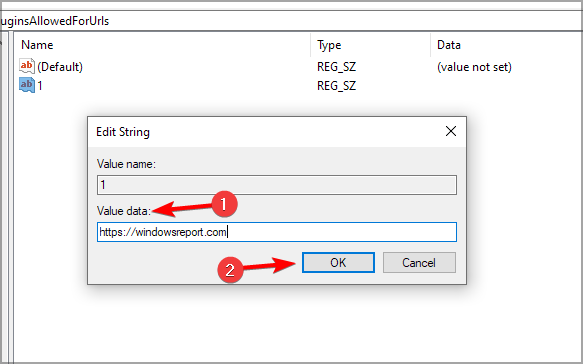
Task: Click inside the Value data field
Action: (x=277, y=232)
